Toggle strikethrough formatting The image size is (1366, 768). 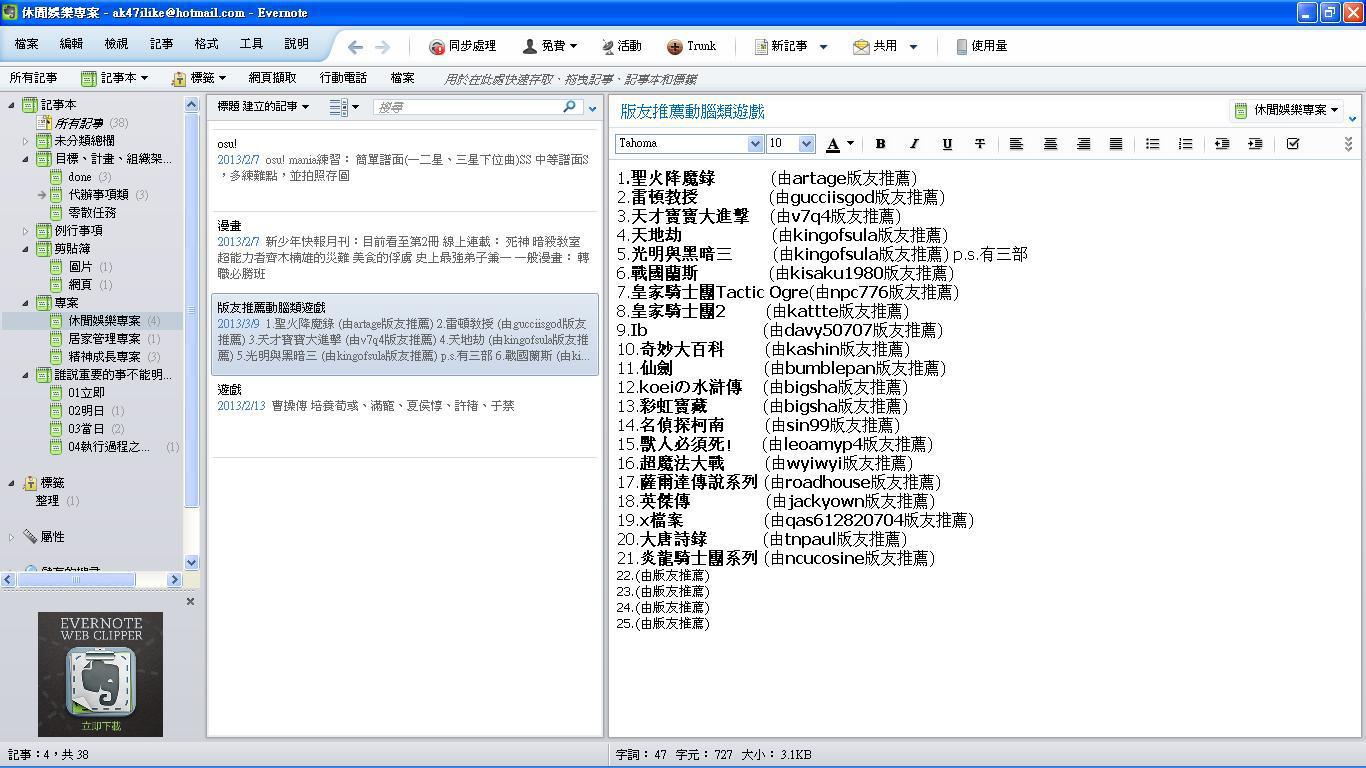(x=979, y=144)
